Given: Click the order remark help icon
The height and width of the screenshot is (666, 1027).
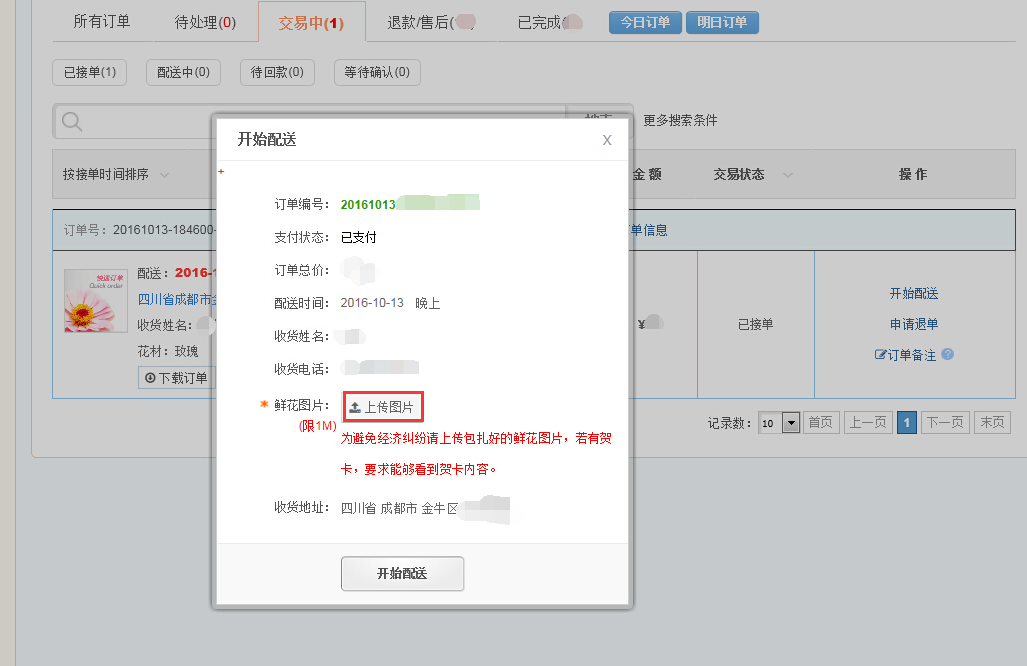Looking at the screenshot, I should [947, 355].
